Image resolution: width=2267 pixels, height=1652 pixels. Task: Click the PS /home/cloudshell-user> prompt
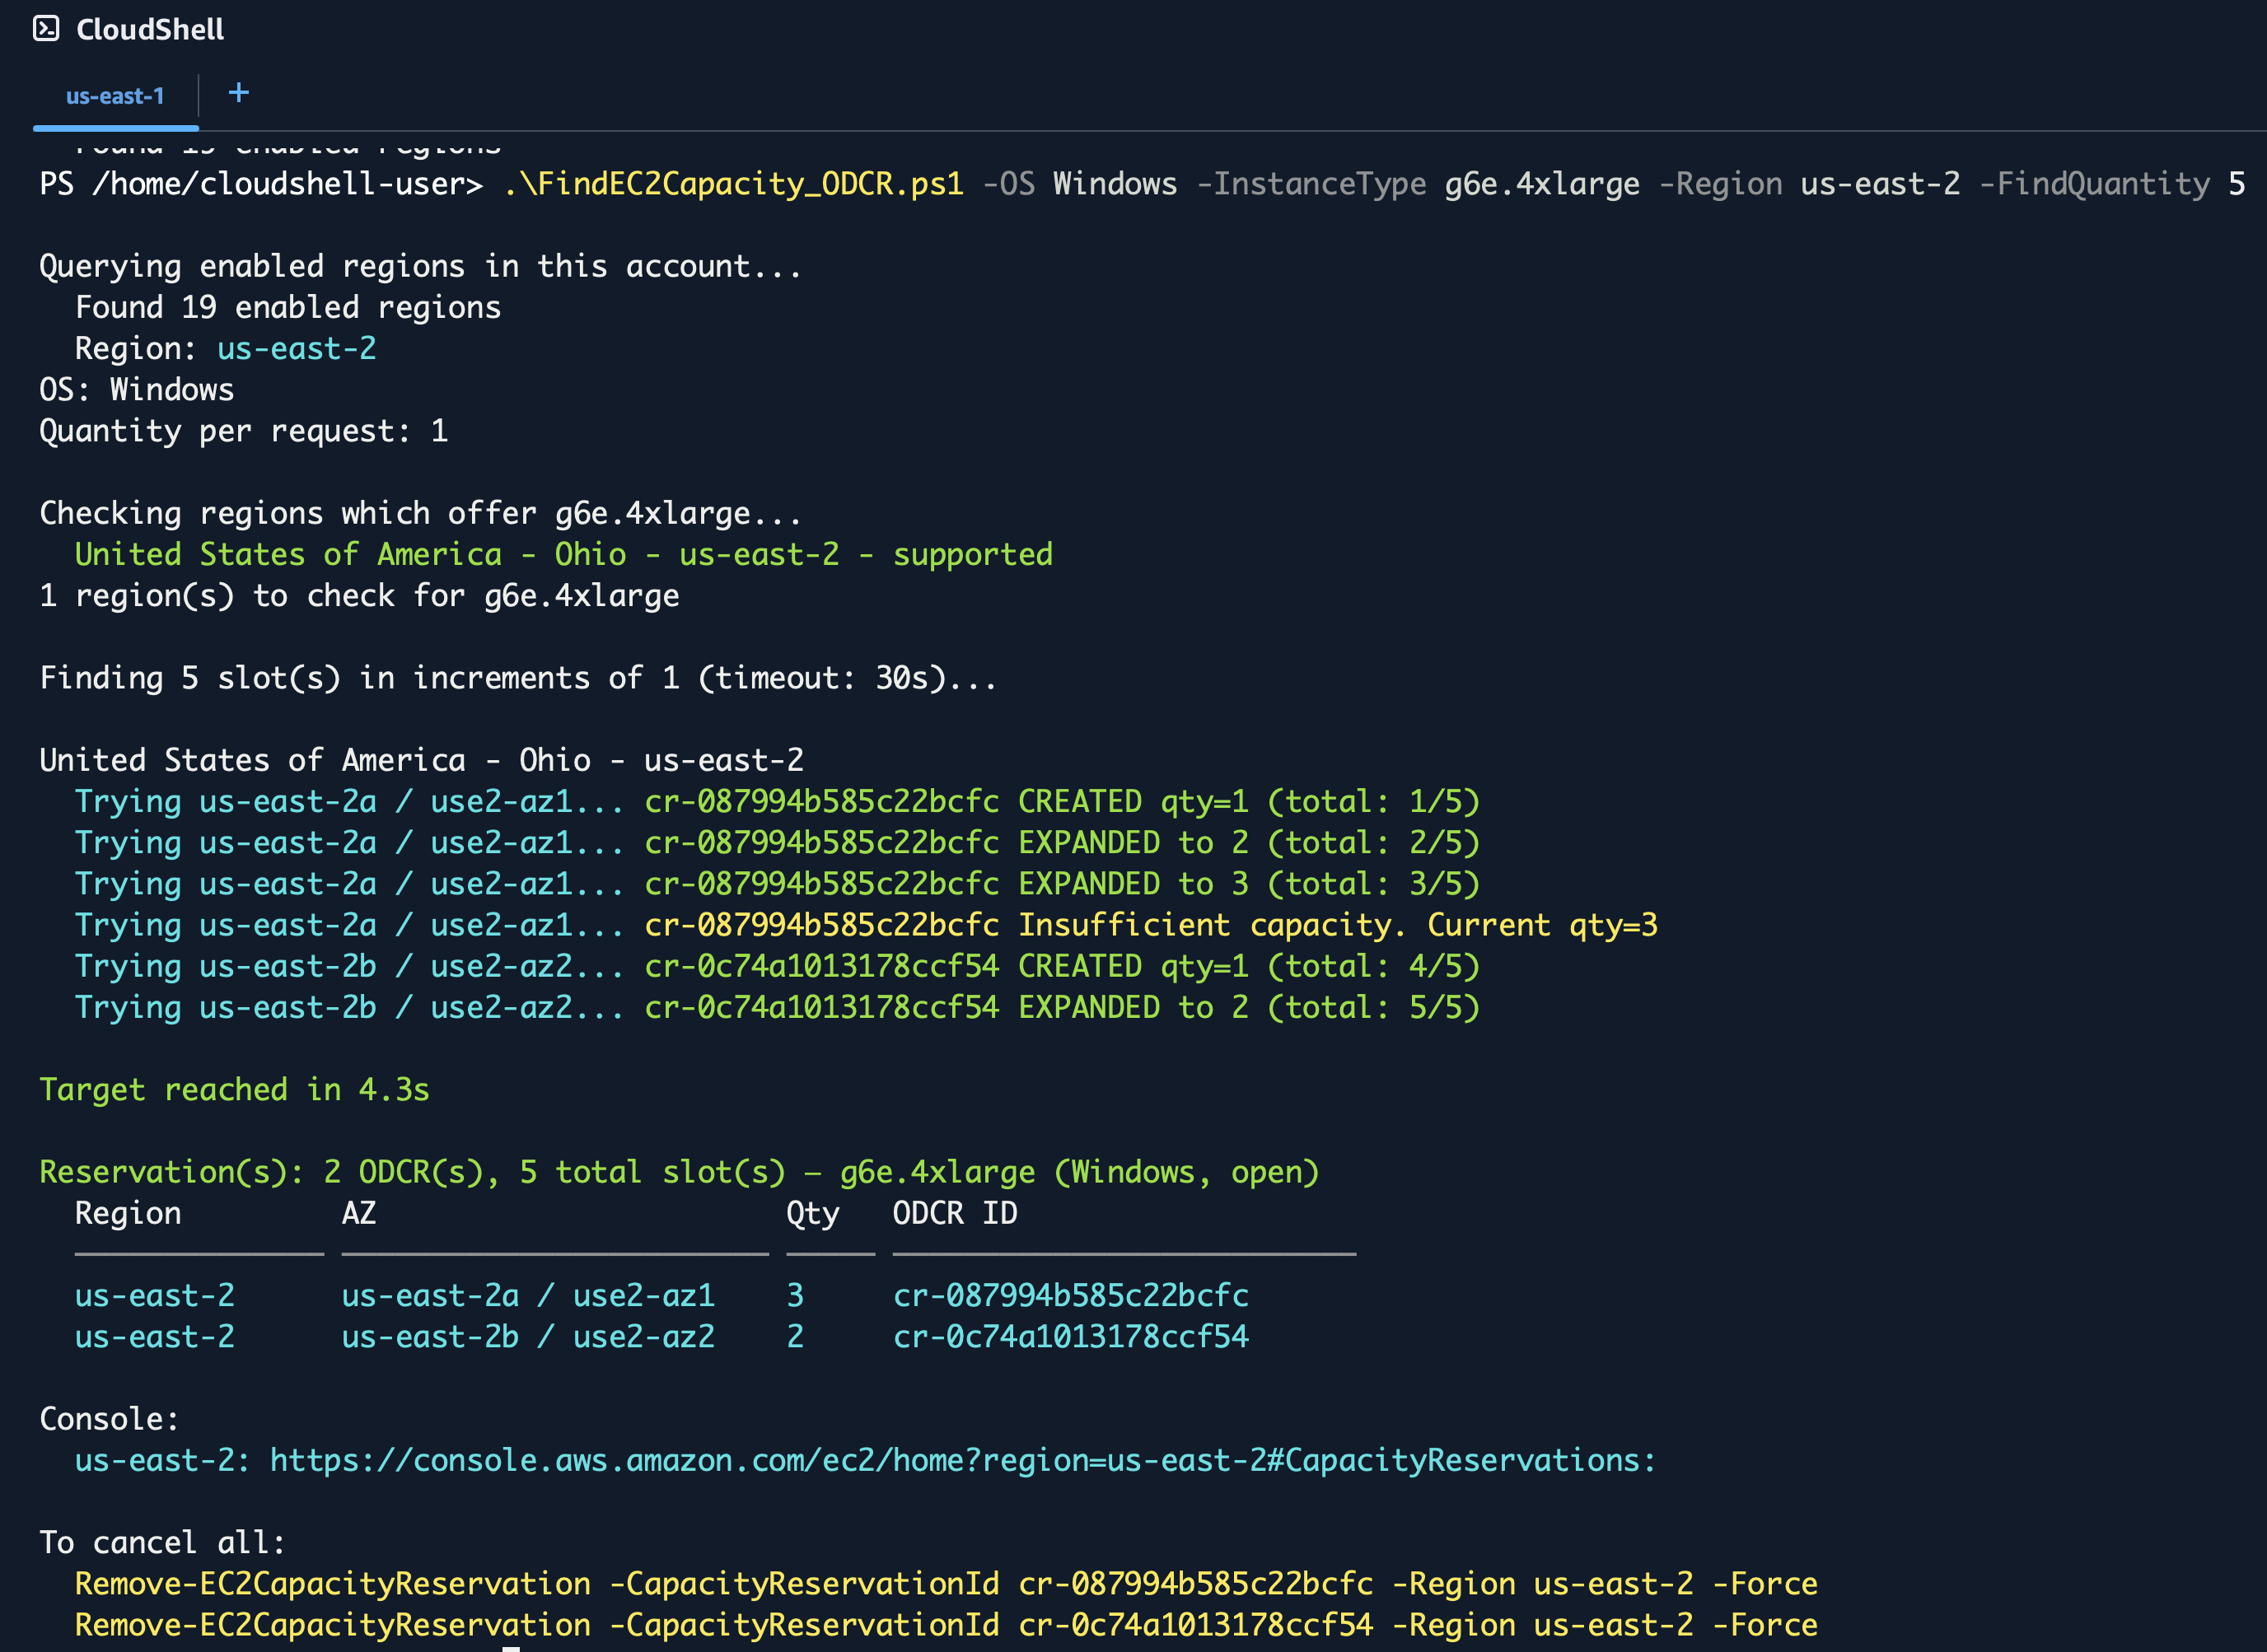(x=261, y=184)
